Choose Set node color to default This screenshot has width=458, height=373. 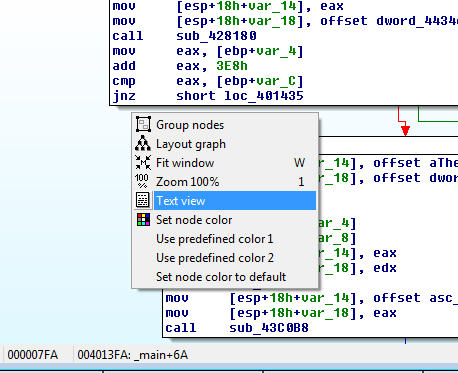[225, 277]
